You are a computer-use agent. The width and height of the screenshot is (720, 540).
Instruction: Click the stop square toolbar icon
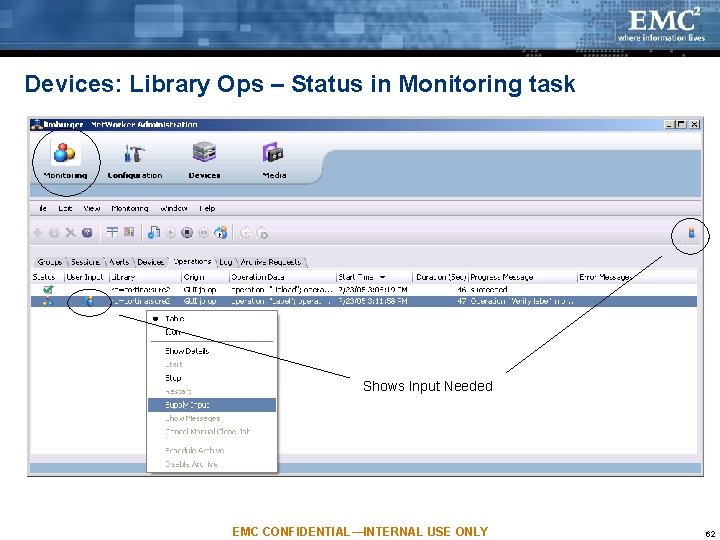(187, 233)
